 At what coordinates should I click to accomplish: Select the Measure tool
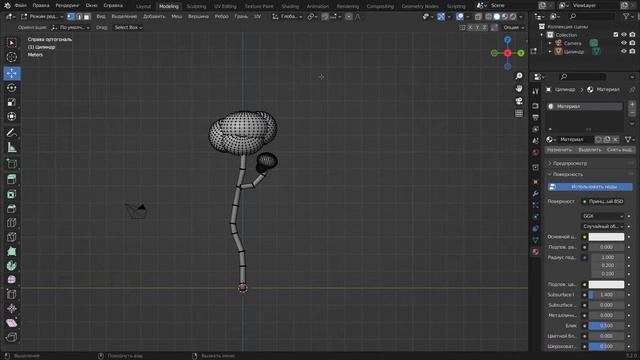pyautogui.click(x=11, y=147)
